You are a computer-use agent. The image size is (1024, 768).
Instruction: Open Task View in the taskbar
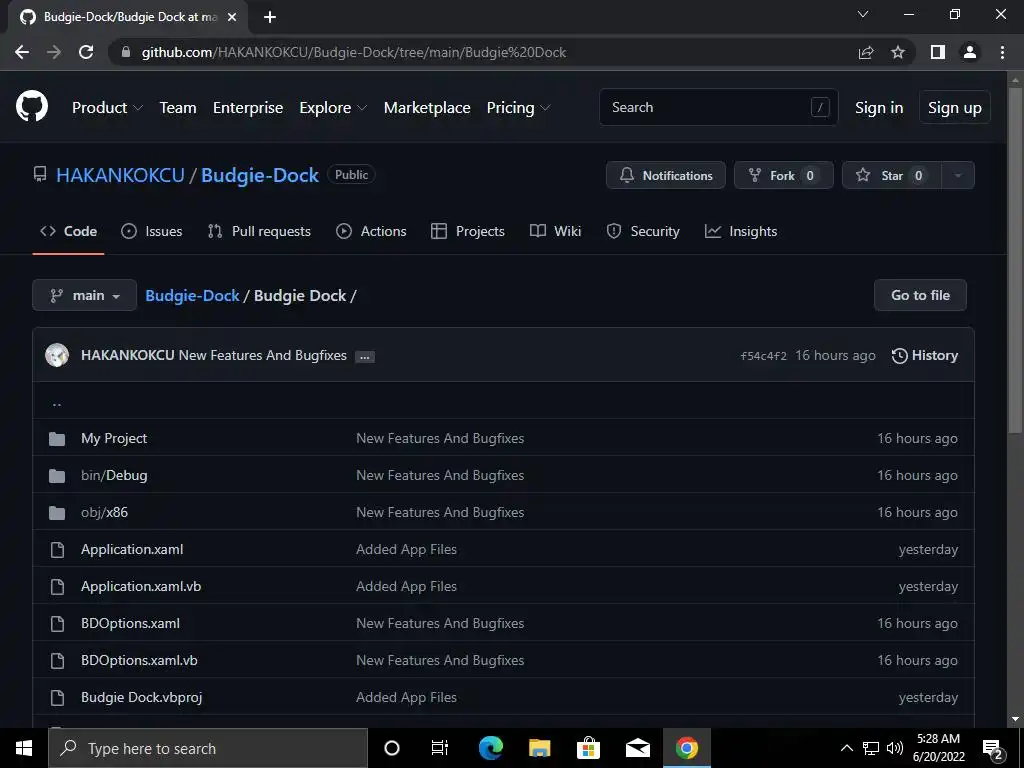tap(440, 748)
